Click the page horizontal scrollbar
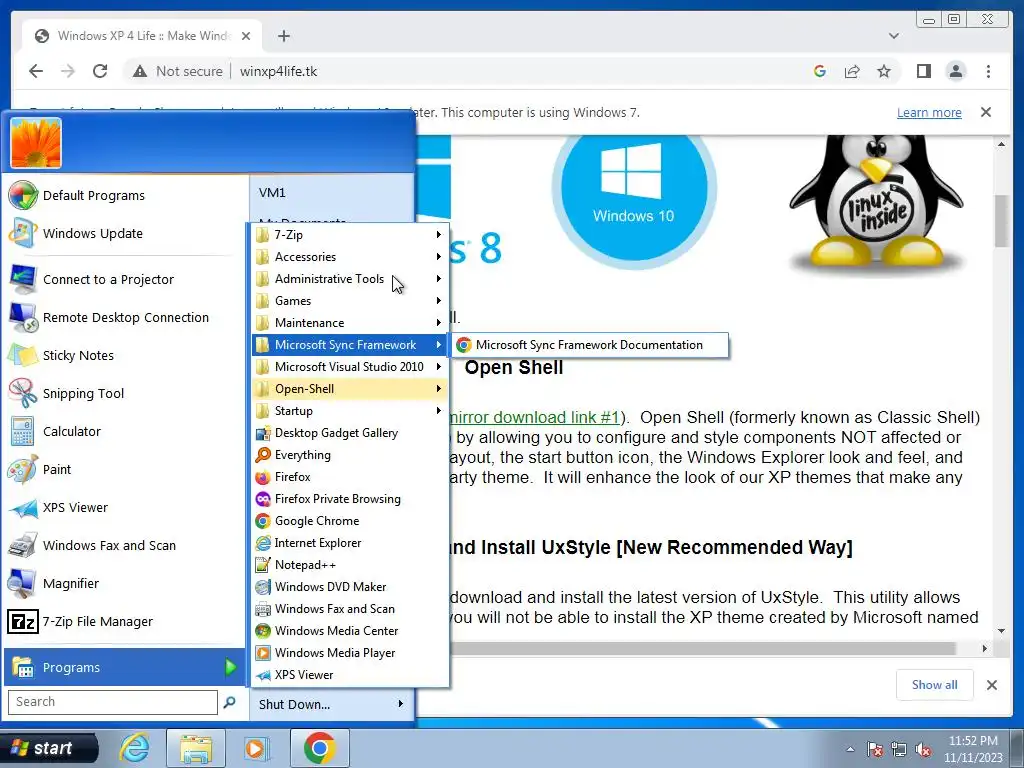The image size is (1024, 768). tap(703, 648)
